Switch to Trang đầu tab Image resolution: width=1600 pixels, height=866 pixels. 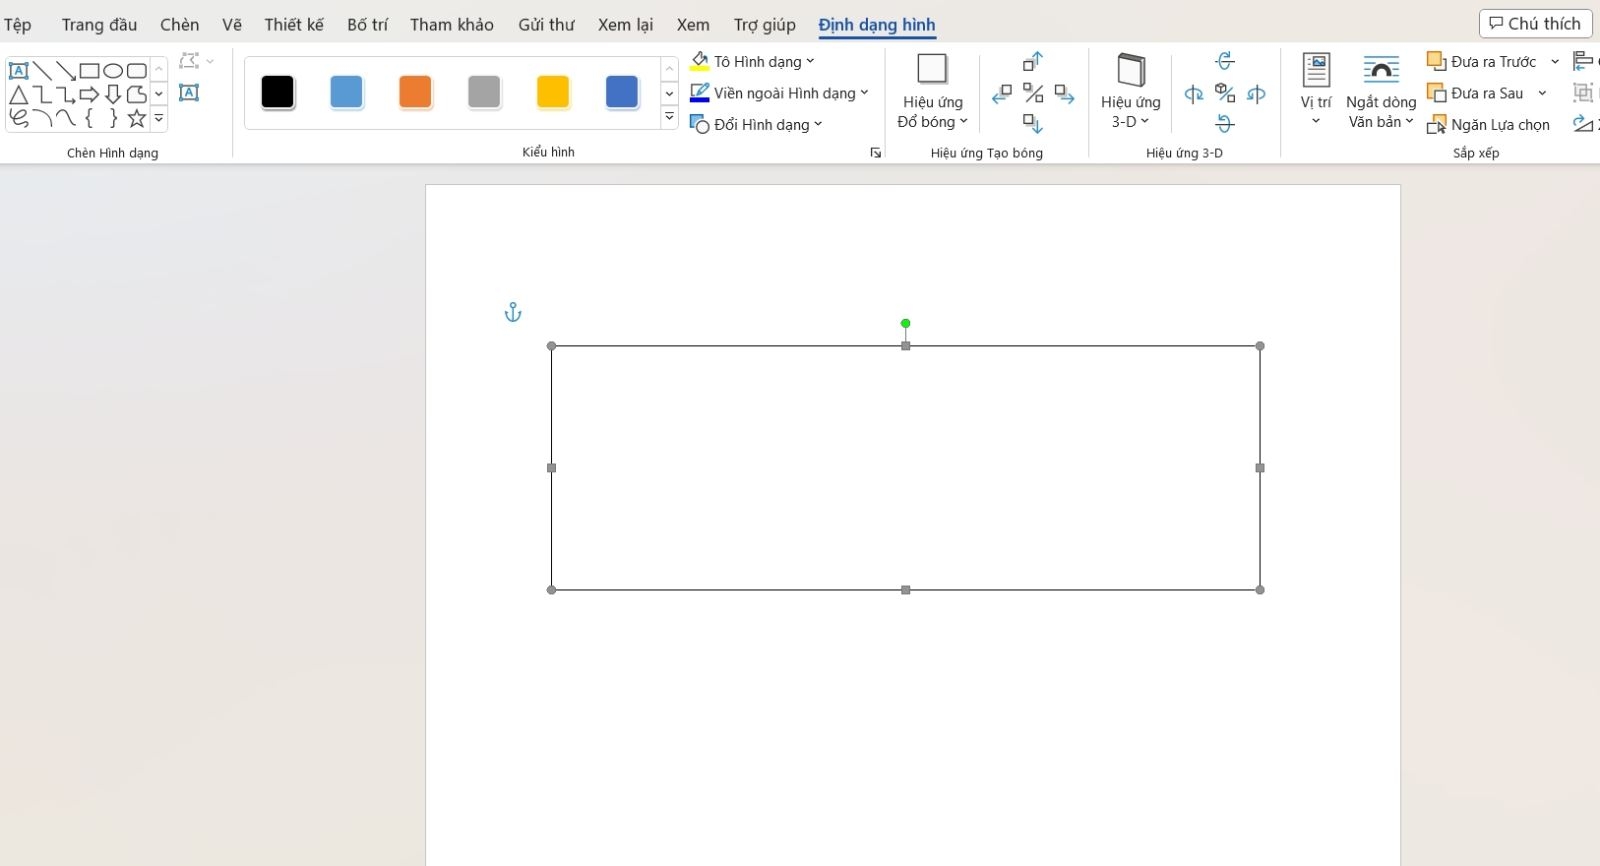click(x=99, y=25)
